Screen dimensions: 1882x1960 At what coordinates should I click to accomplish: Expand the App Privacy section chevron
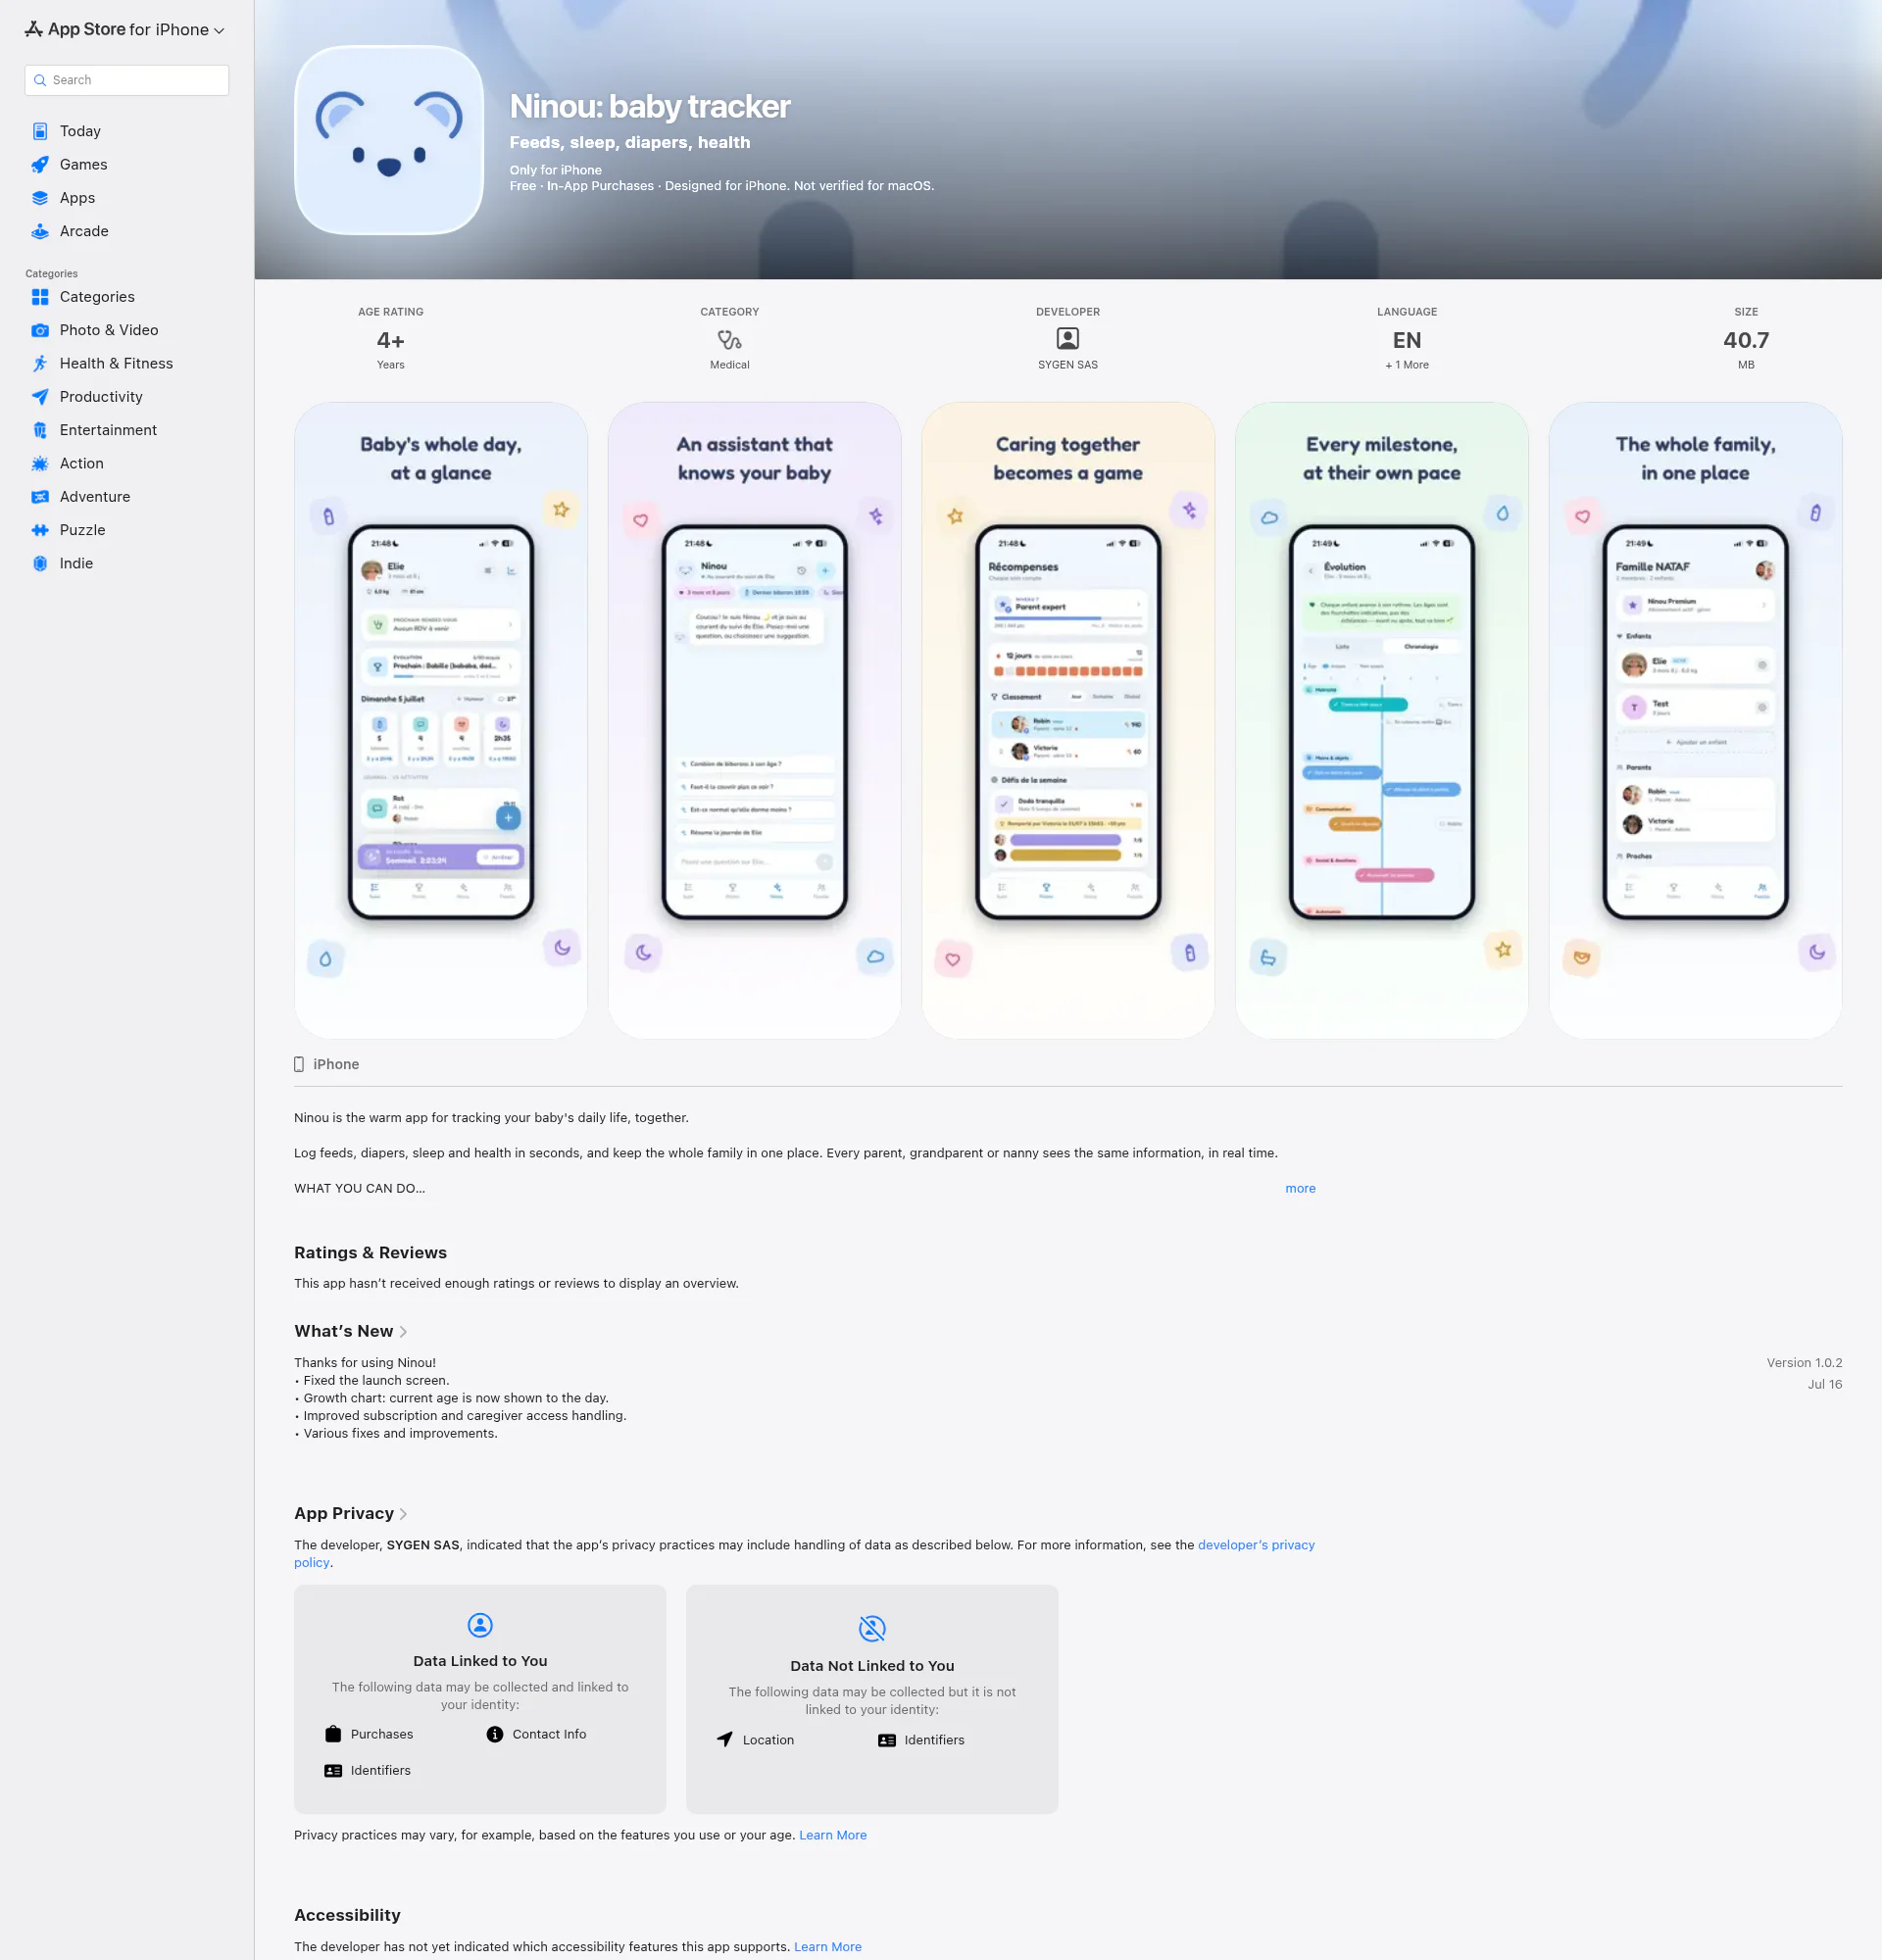[403, 1514]
